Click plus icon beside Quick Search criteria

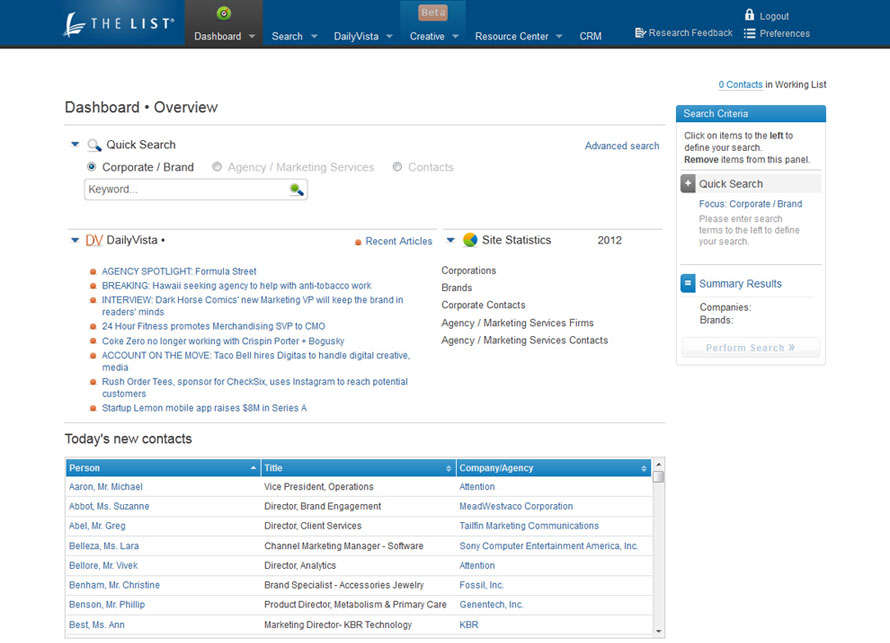pos(688,184)
